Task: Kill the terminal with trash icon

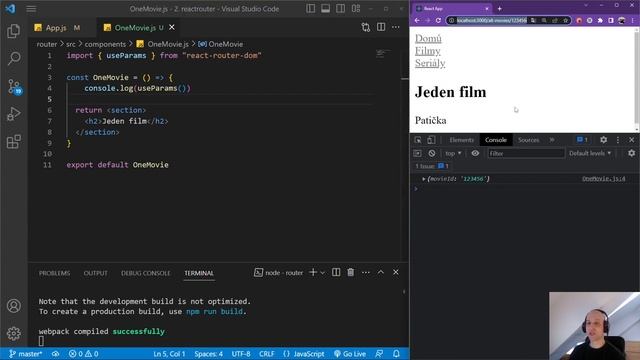Action: (x=351, y=272)
